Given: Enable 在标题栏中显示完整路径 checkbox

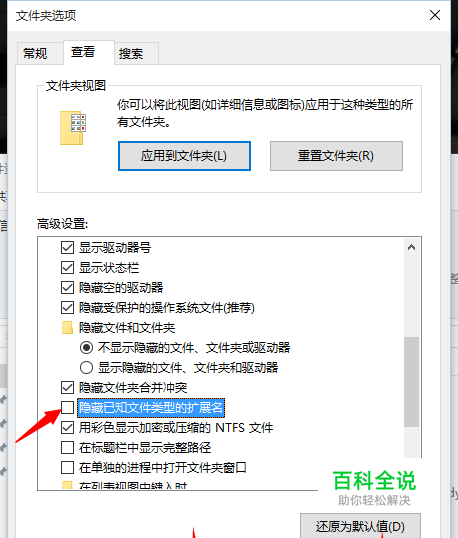Looking at the screenshot, I should pos(67,447).
